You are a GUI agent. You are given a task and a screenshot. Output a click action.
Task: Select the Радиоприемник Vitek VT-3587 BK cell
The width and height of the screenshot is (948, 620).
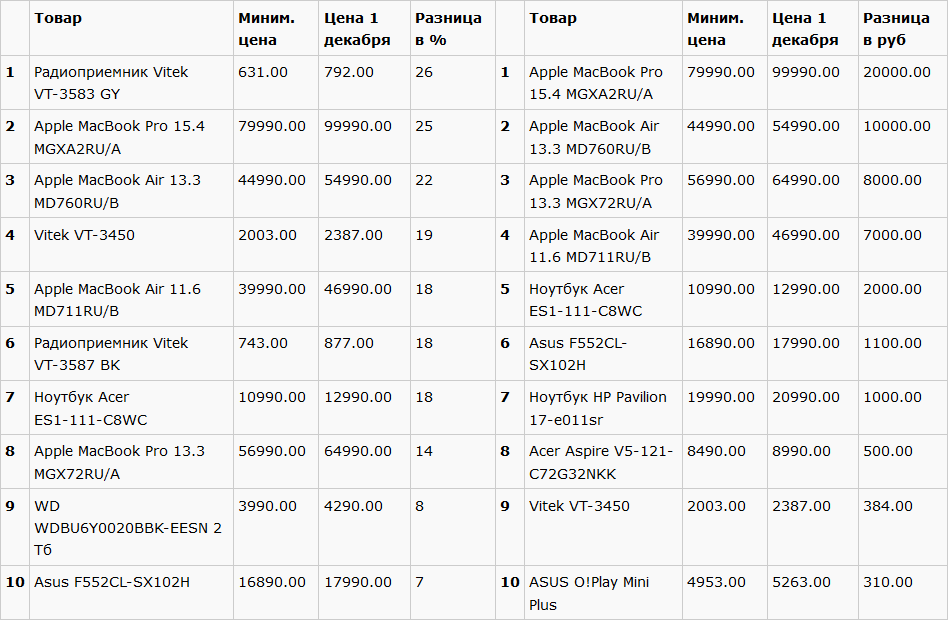pyautogui.click(x=110, y=354)
